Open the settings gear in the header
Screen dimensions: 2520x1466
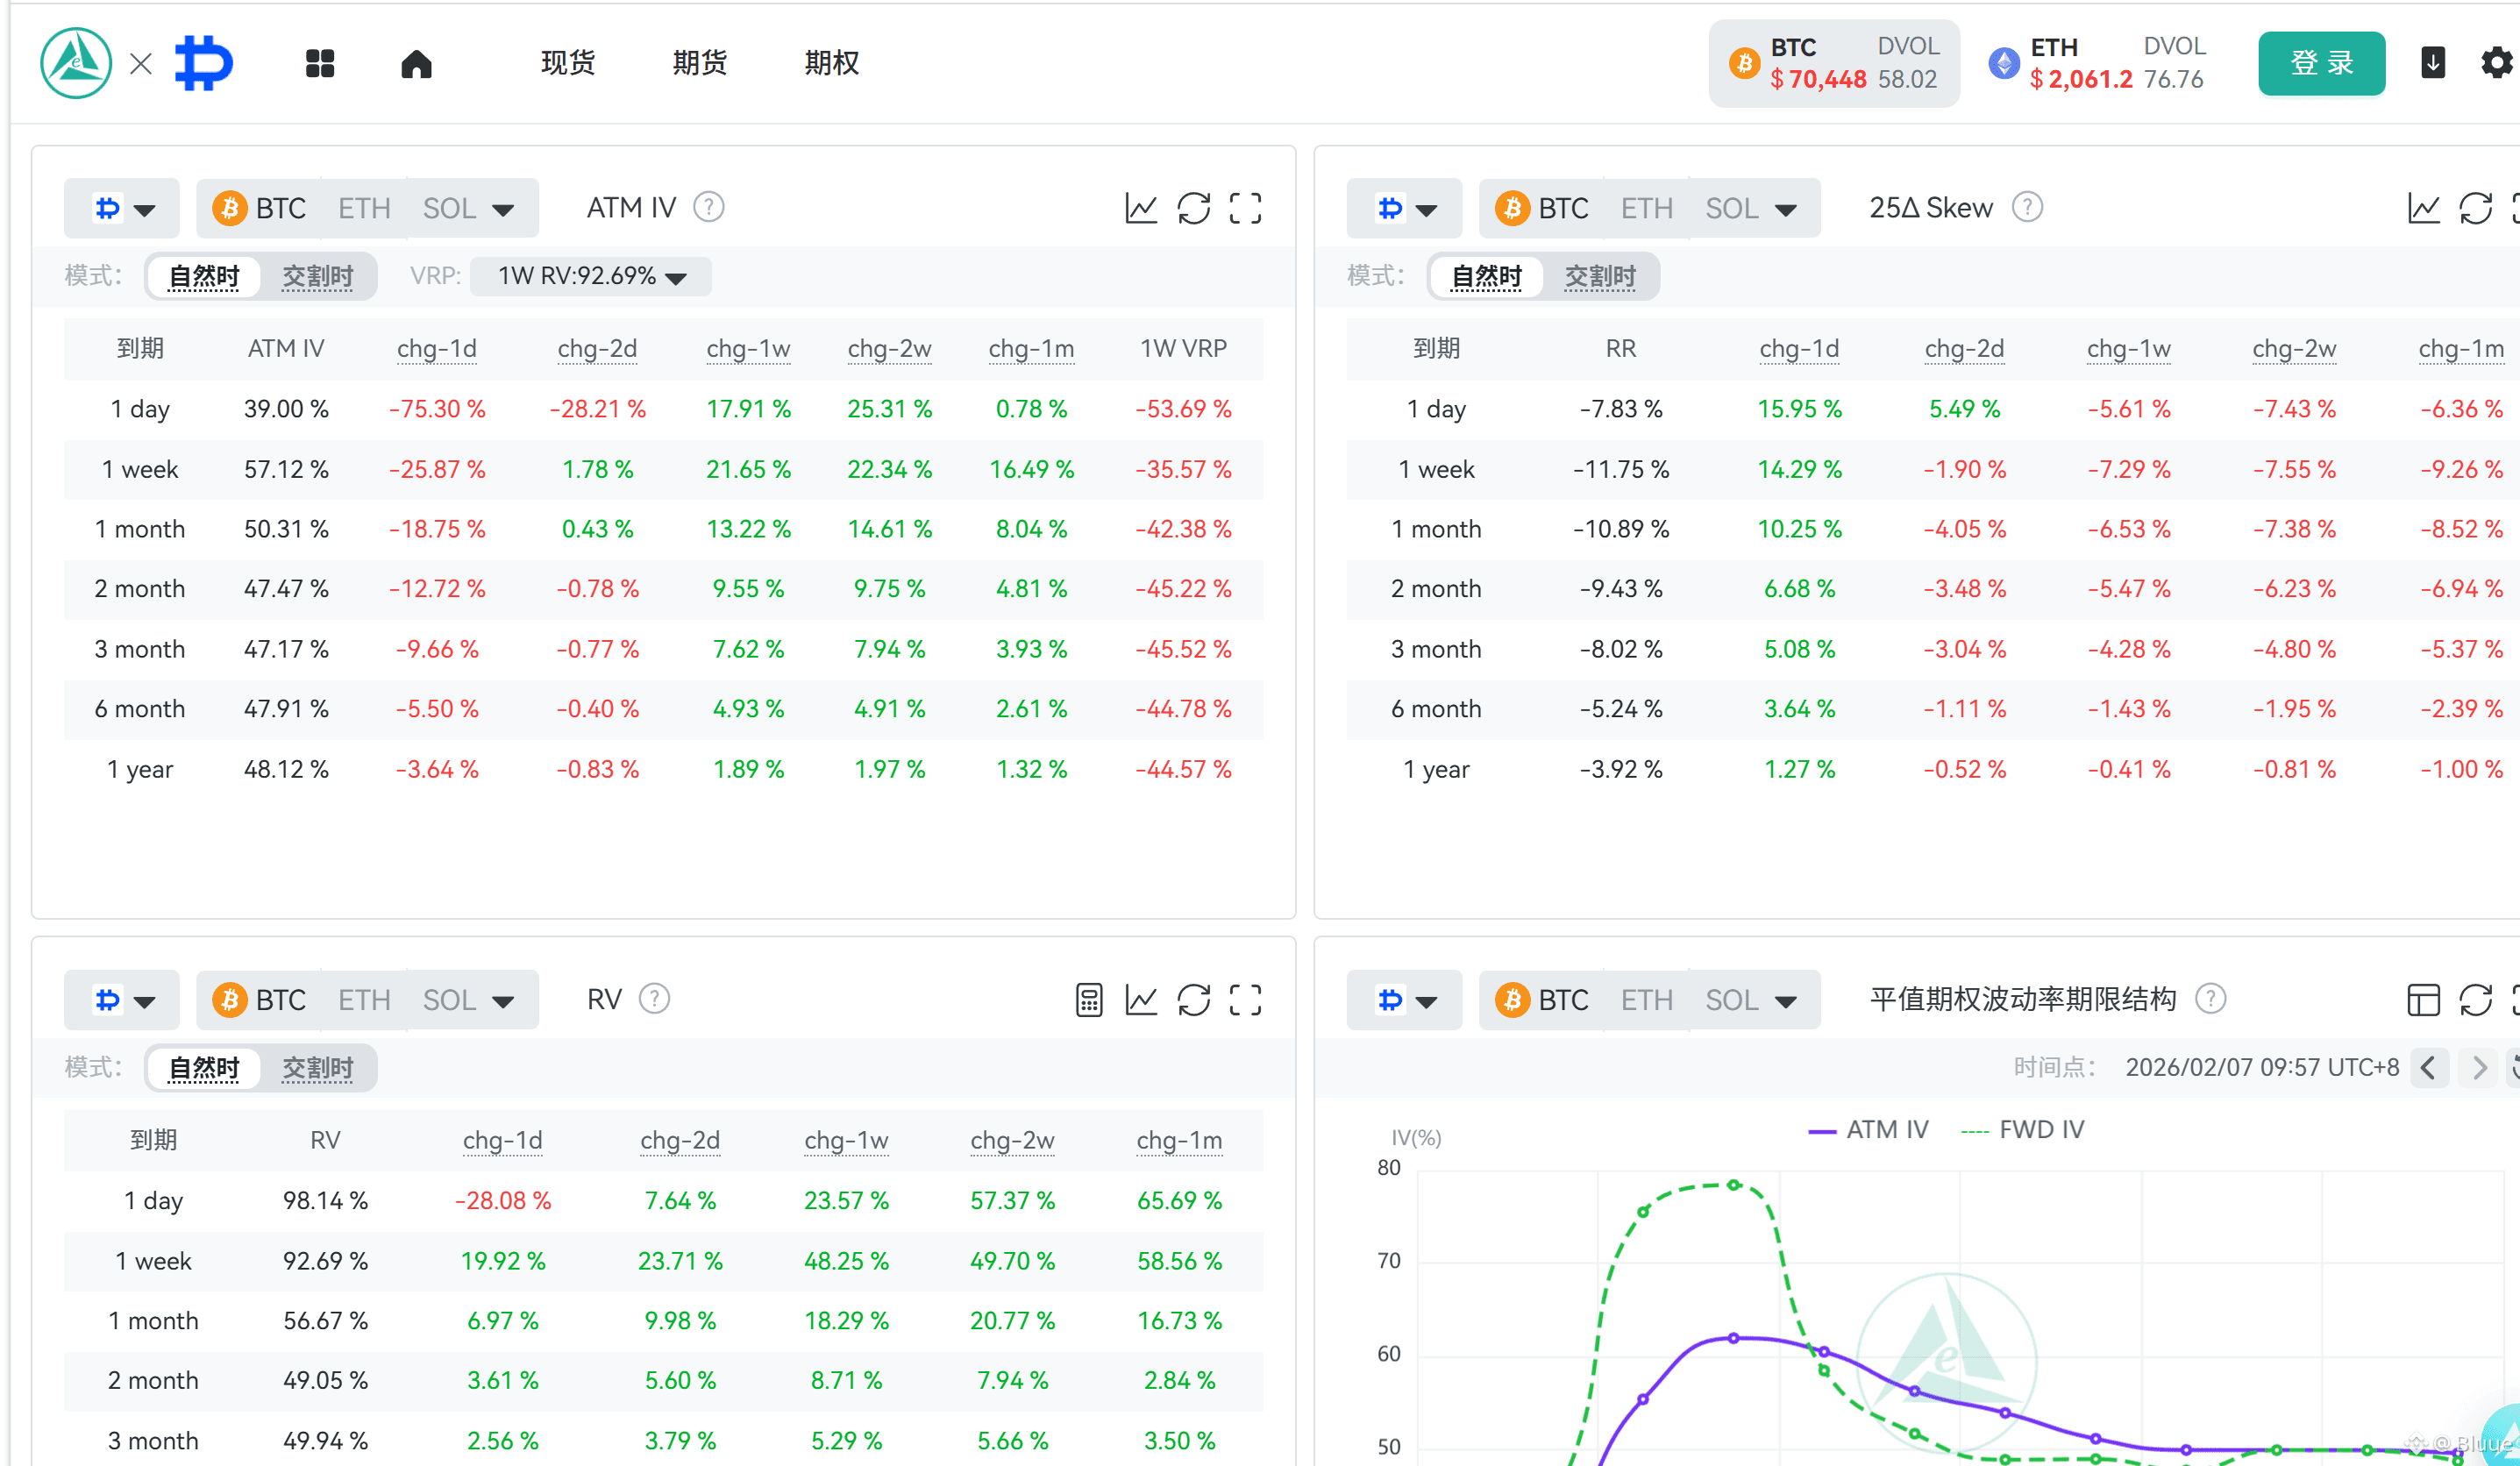(2496, 63)
